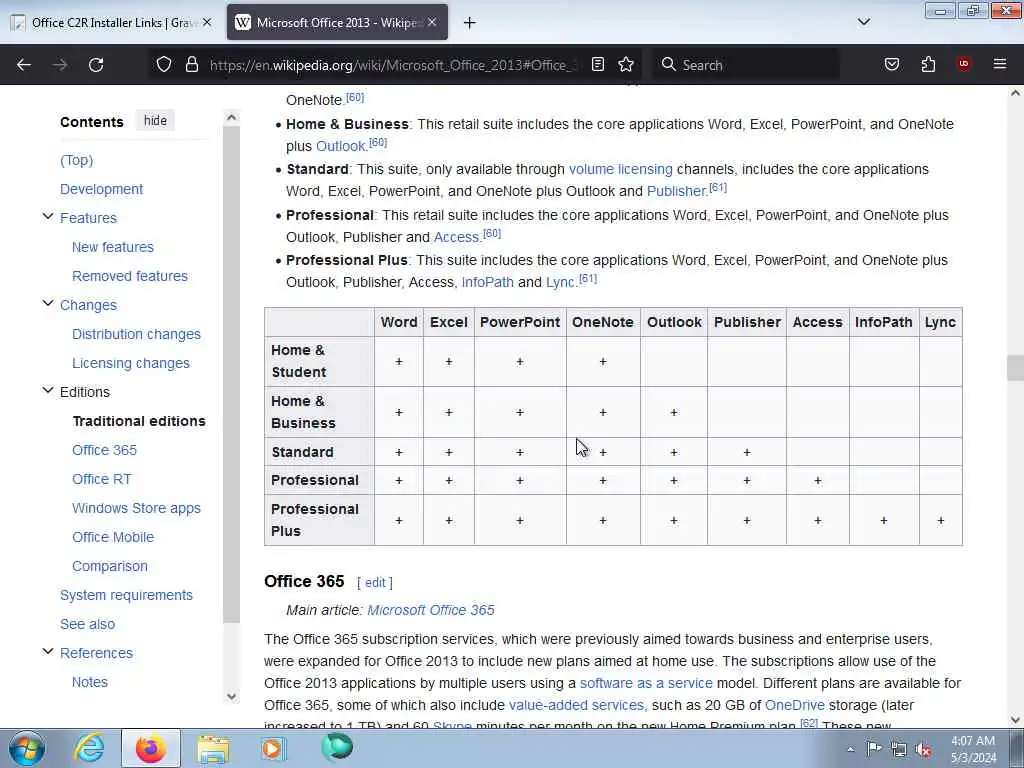Click the volume licensing link
The width and height of the screenshot is (1024, 768).
point(620,169)
